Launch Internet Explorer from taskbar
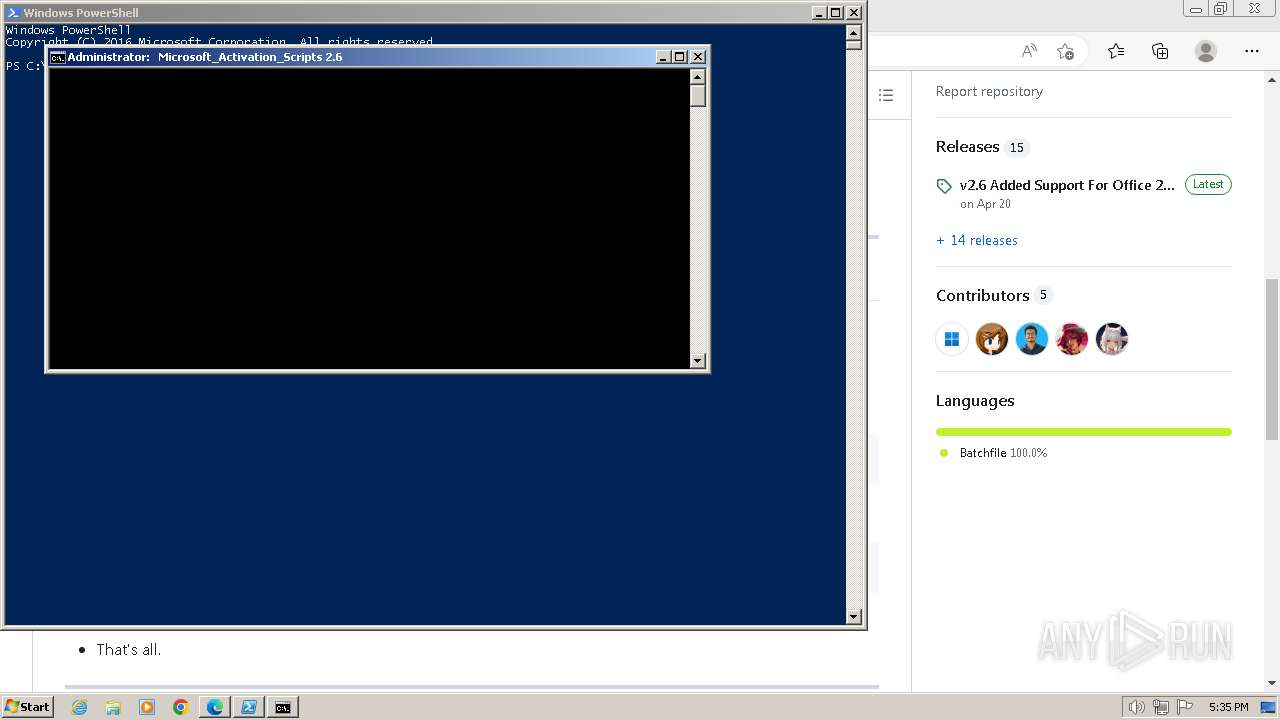The width and height of the screenshot is (1280, 720). click(x=79, y=707)
